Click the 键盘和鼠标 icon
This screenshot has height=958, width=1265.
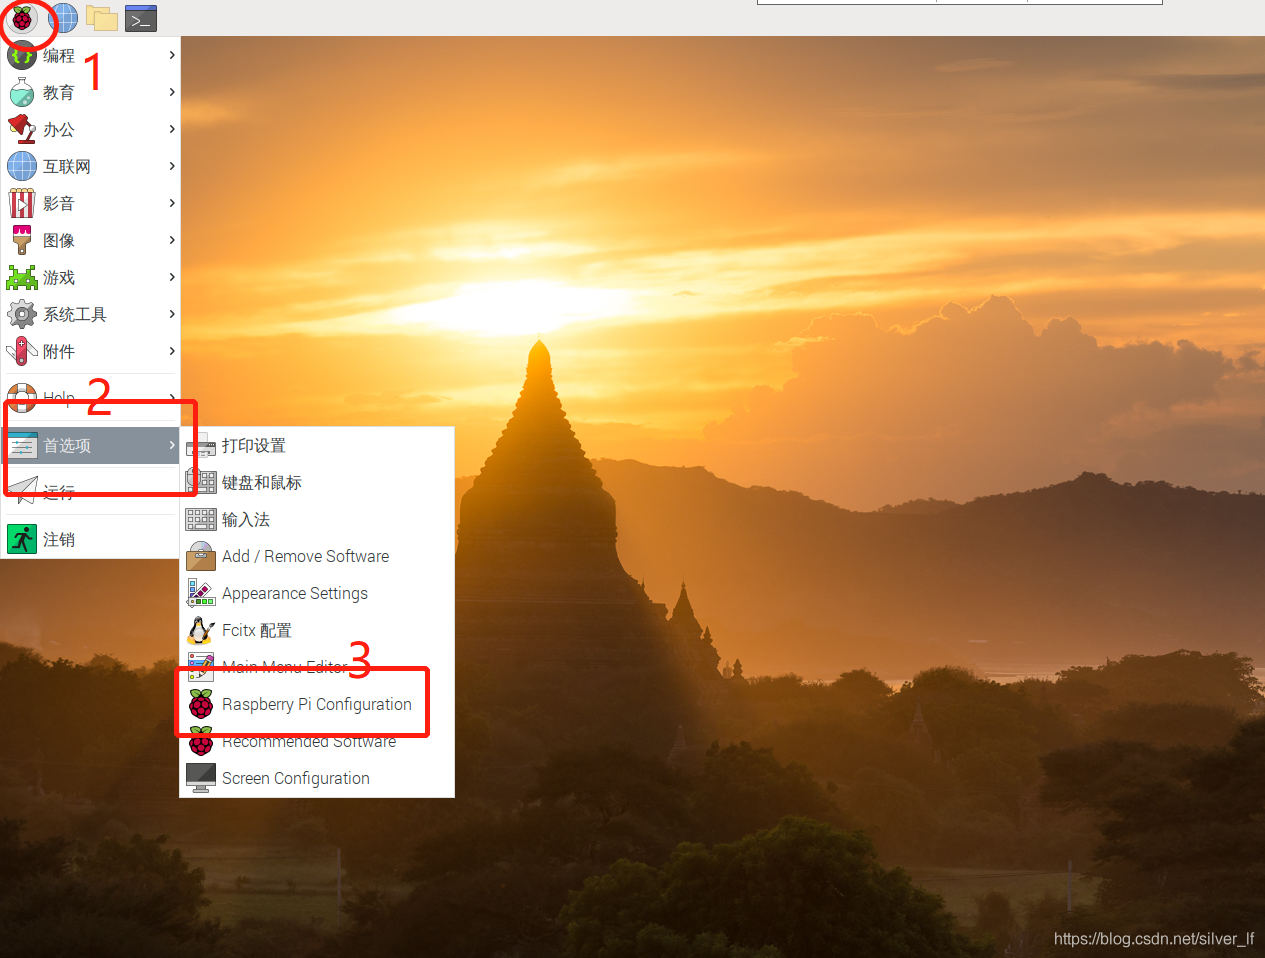point(201,482)
